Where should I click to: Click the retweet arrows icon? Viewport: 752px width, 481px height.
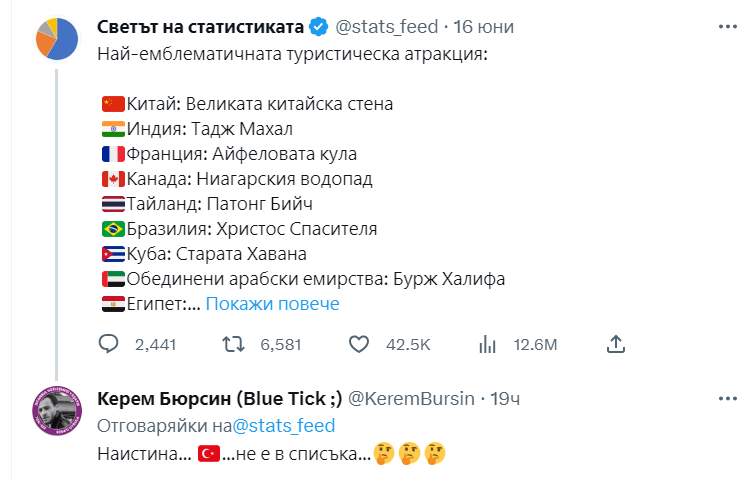(231, 345)
